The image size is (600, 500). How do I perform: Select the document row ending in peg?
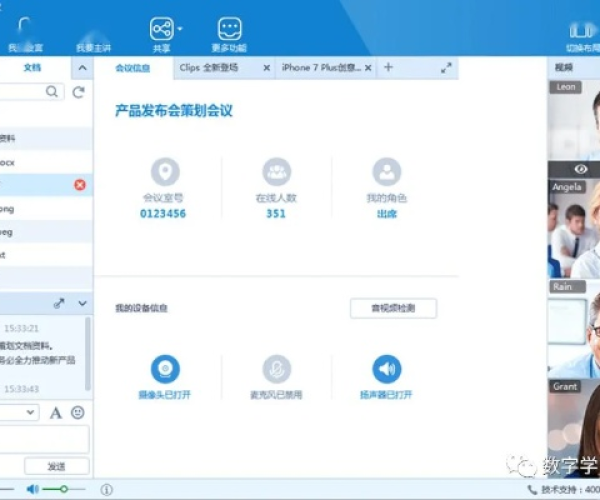(x=46, y=232)
